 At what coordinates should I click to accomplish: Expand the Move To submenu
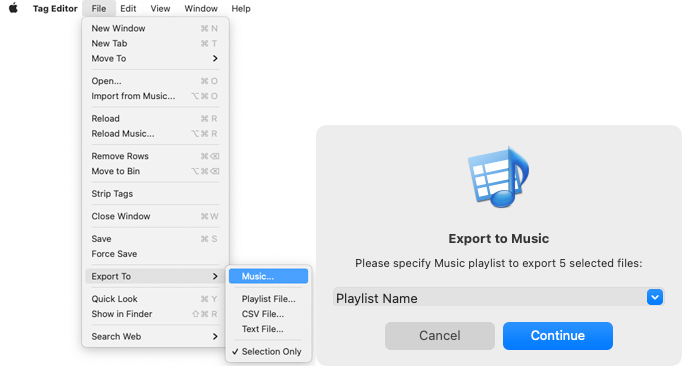point(155,58)
